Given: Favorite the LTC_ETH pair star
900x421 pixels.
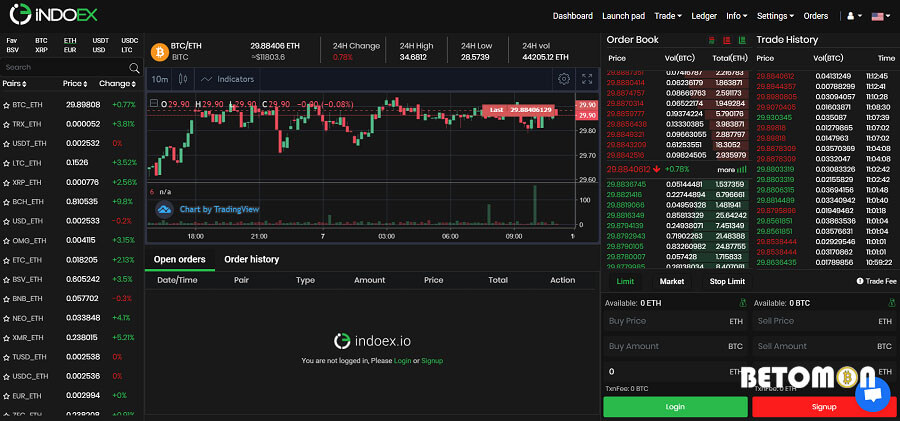Looking at the screenshot, I should pyautogui.click(x=6, y=164).
